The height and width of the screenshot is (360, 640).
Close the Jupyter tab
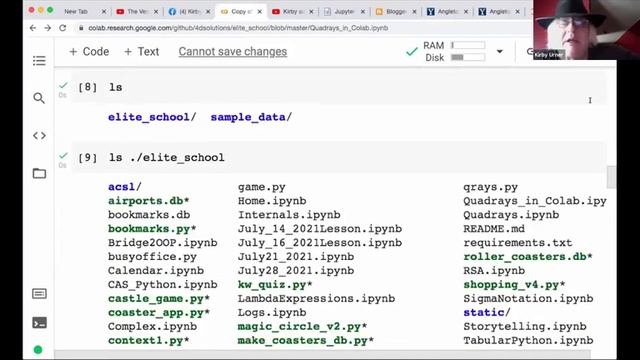pos(362,12)
